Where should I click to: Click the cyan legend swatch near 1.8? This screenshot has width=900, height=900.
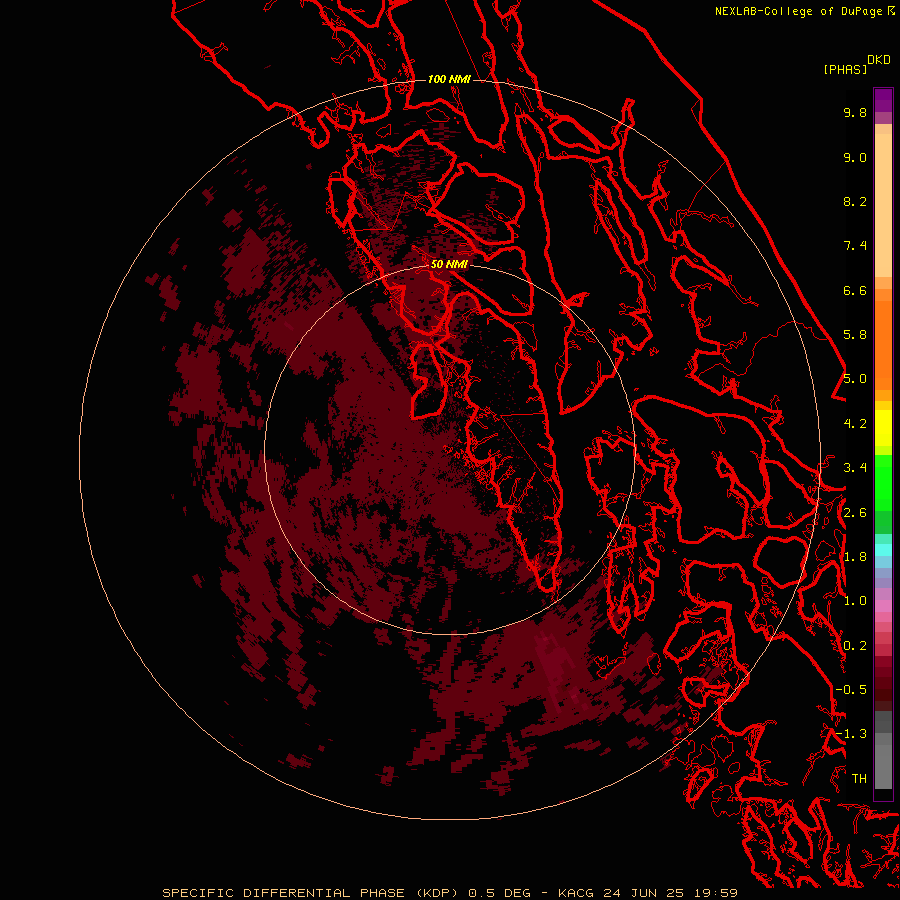click(x=883, y=550)
